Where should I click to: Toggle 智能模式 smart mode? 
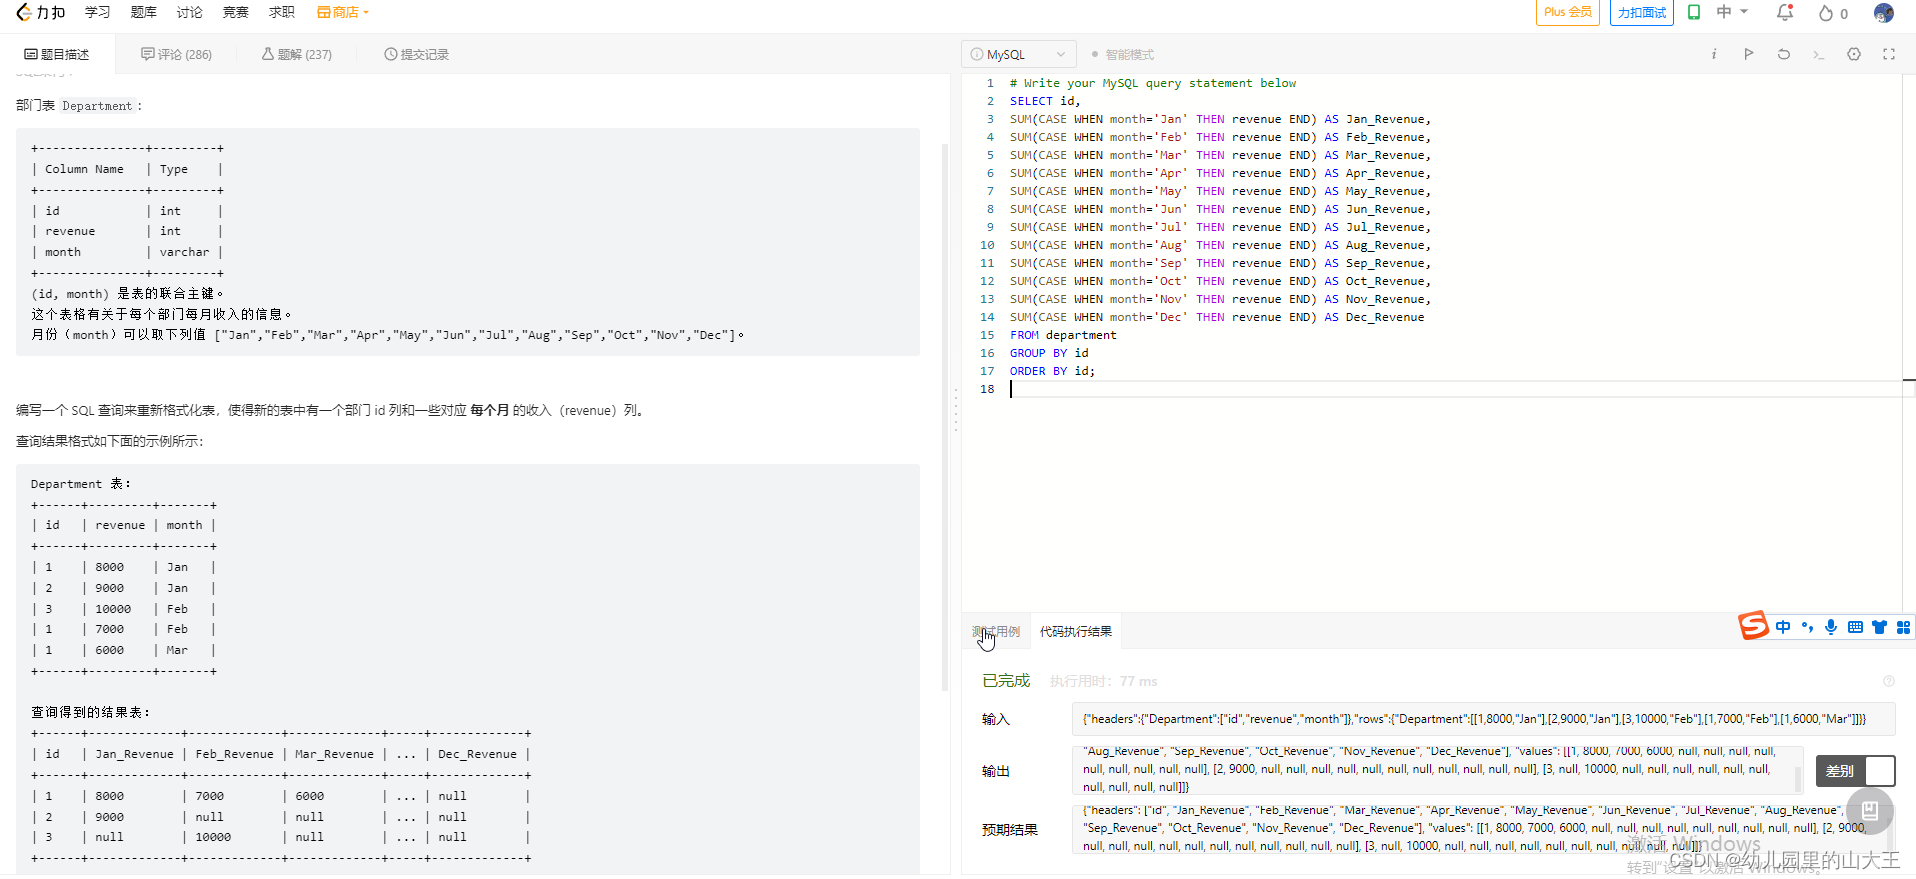1123,54
